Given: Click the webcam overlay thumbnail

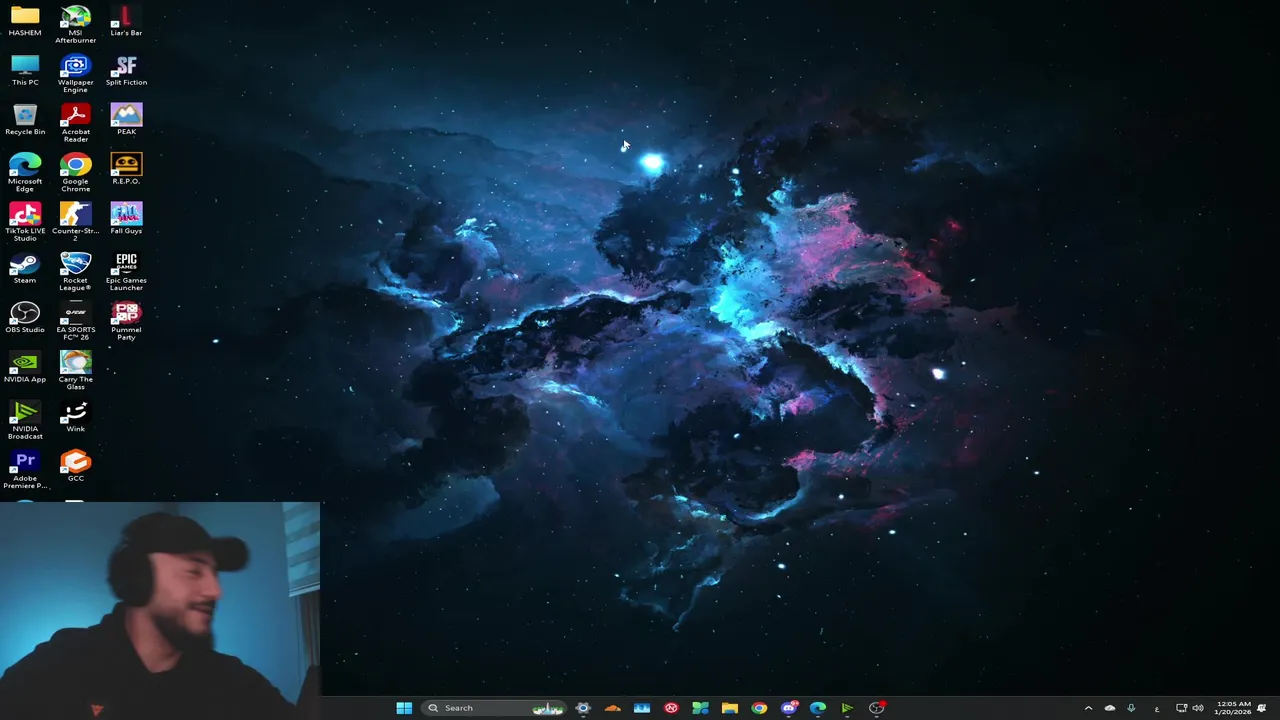Looking at the screenshot, I should coord(160,611).
